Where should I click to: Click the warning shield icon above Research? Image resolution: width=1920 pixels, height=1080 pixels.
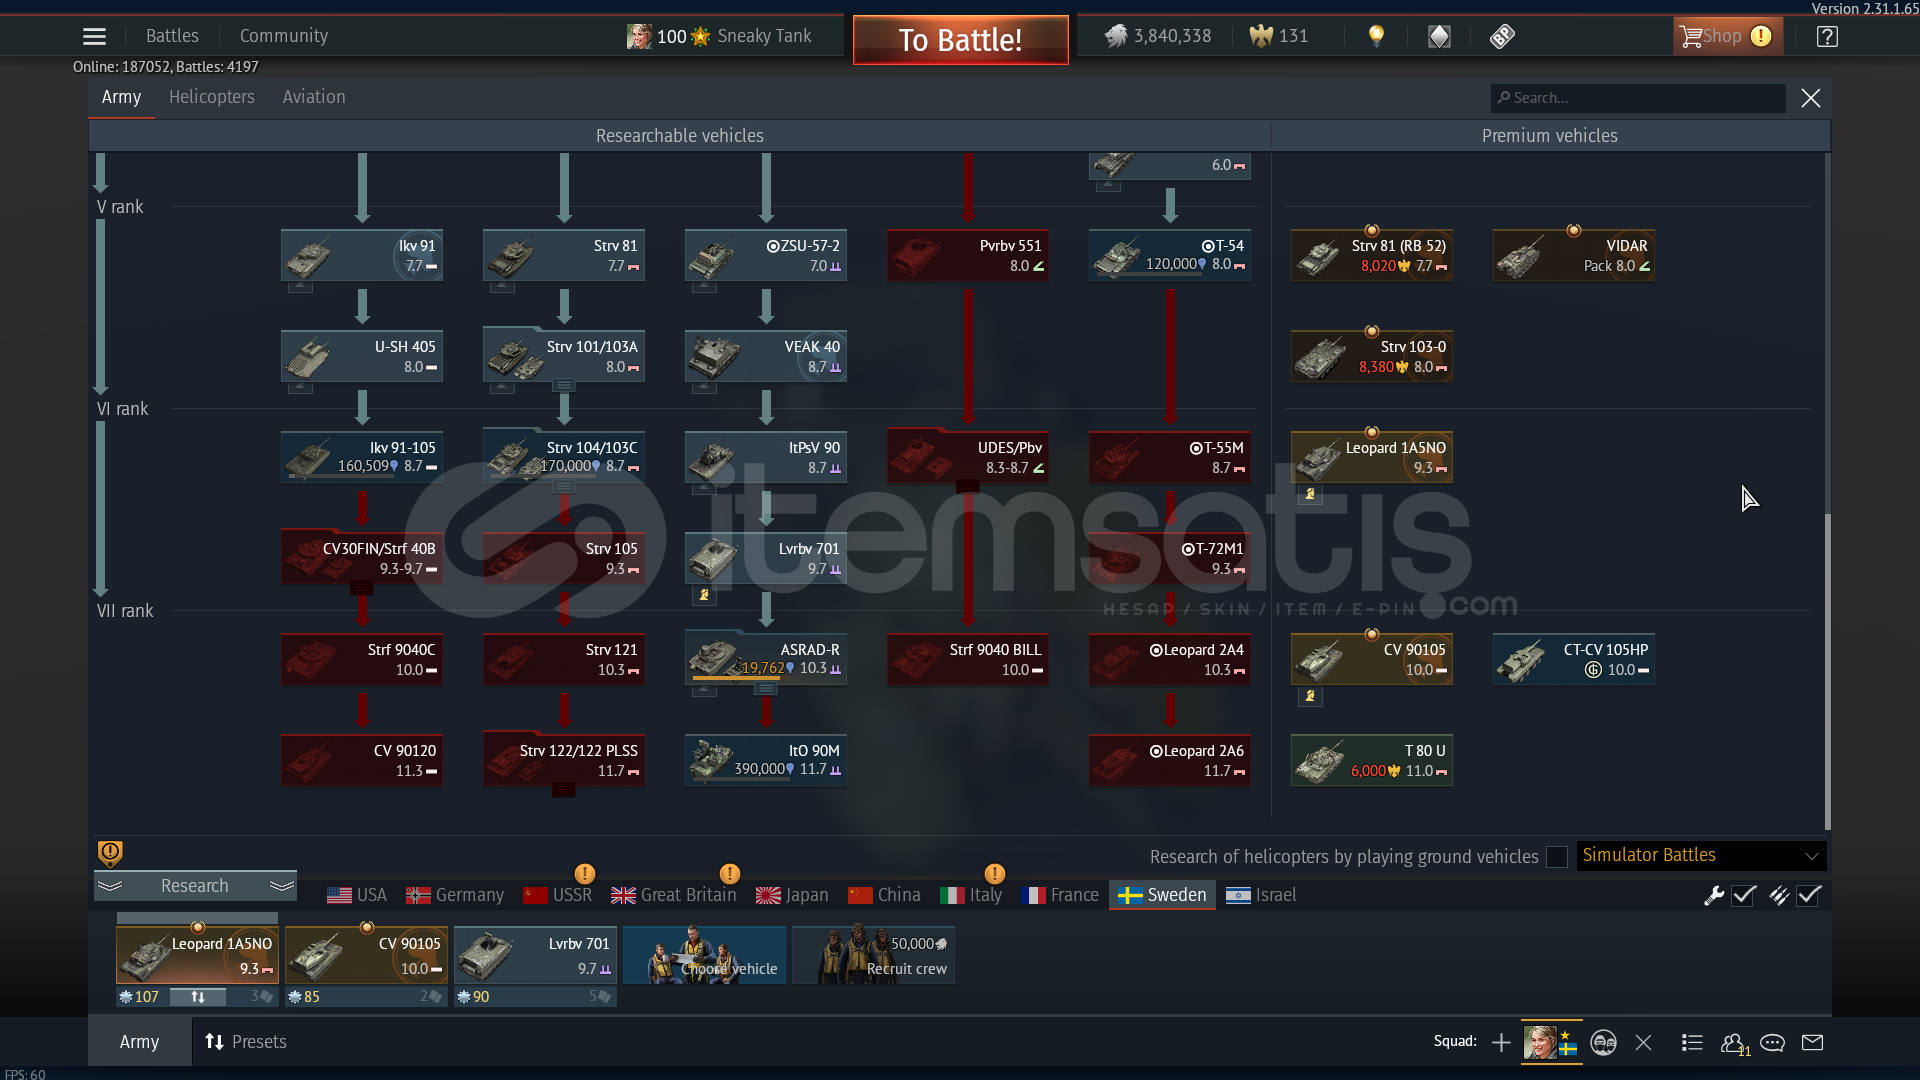[x=110, y=853]
